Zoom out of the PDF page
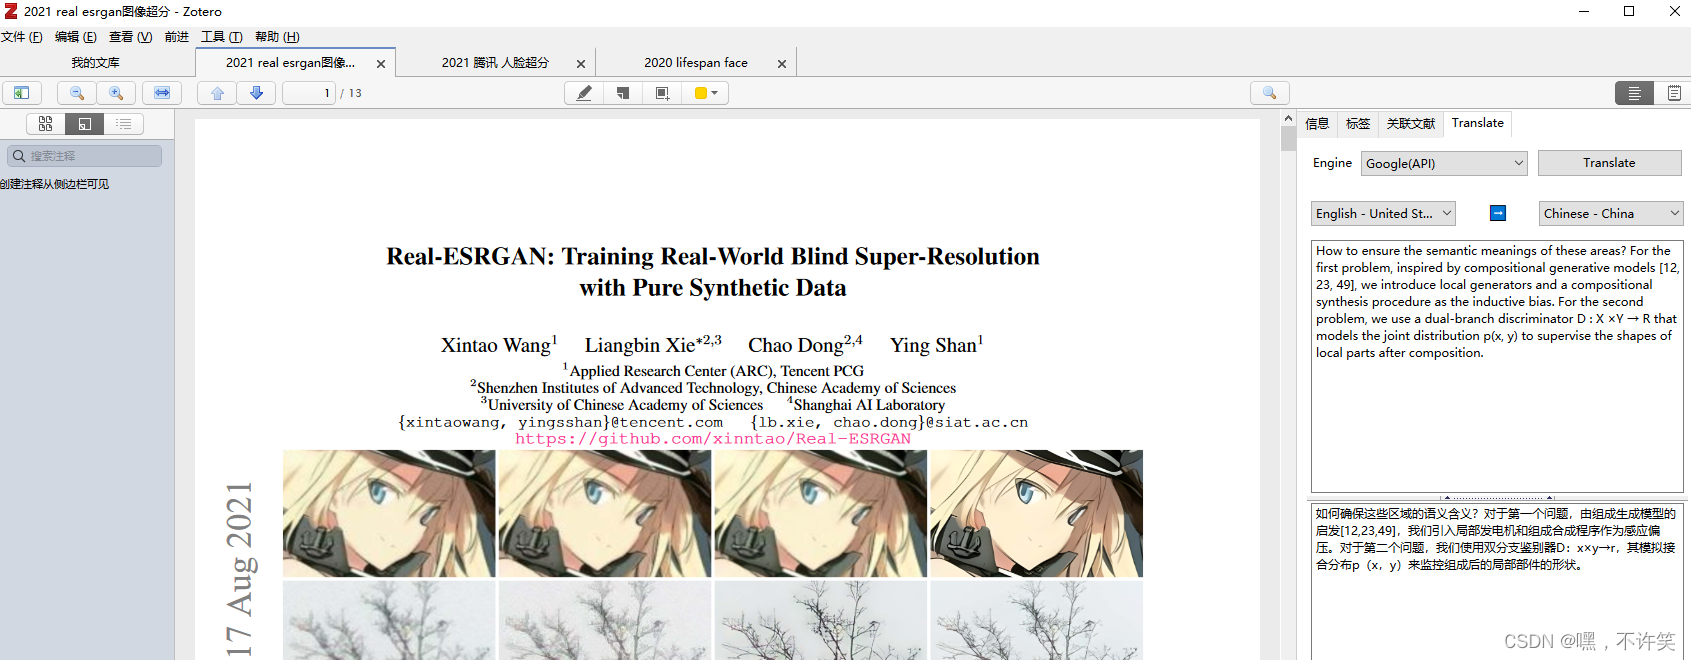 pos(77,93)
